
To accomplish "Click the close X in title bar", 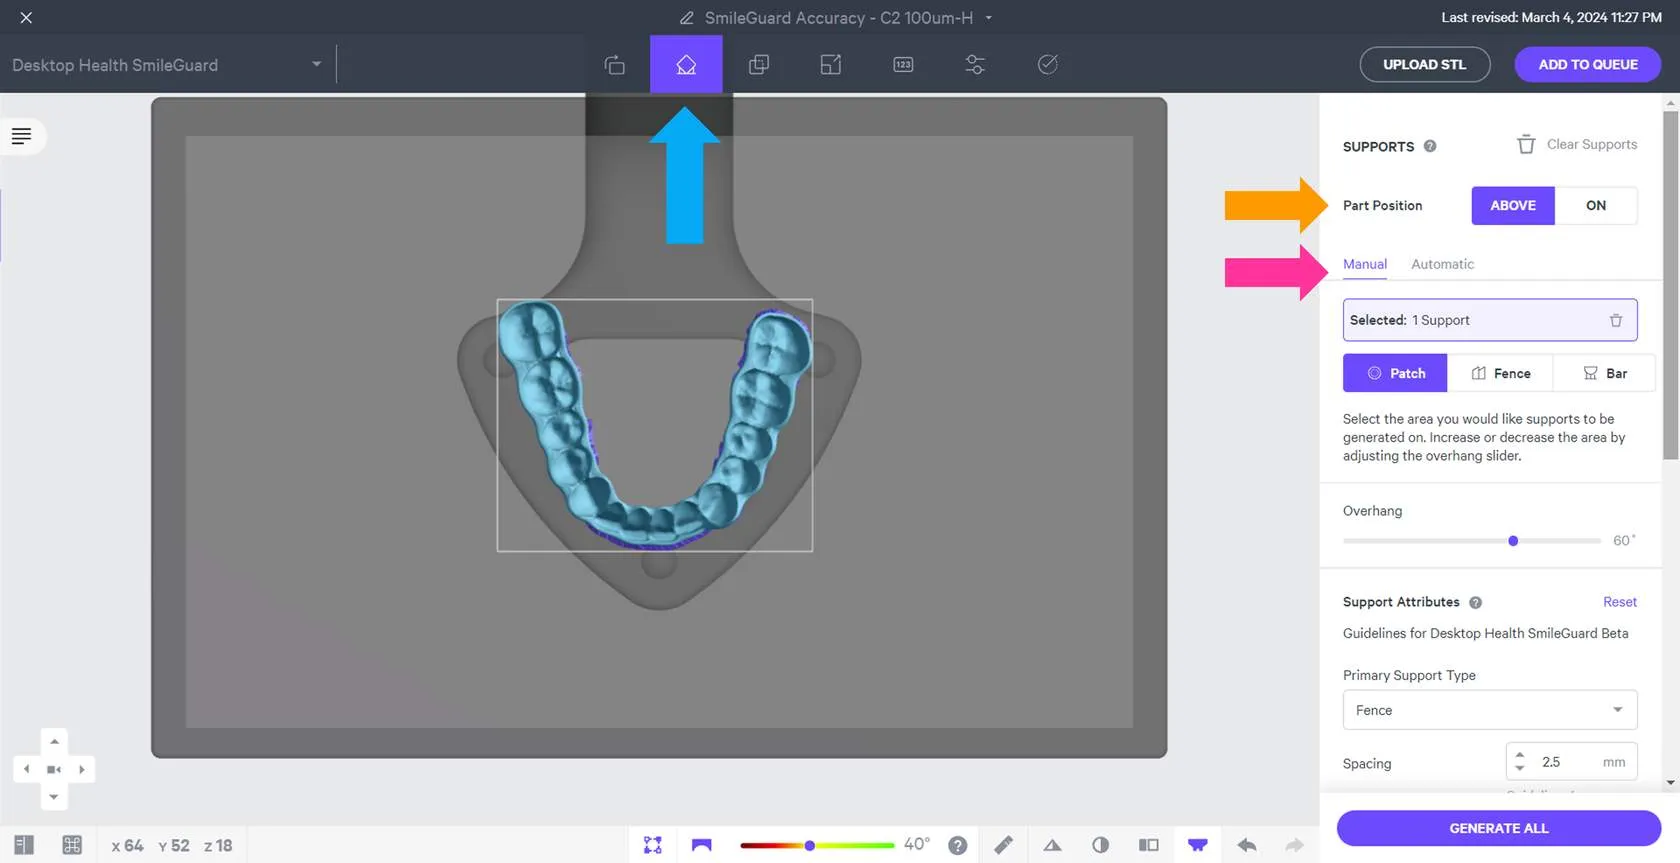I will coord(26,18).
